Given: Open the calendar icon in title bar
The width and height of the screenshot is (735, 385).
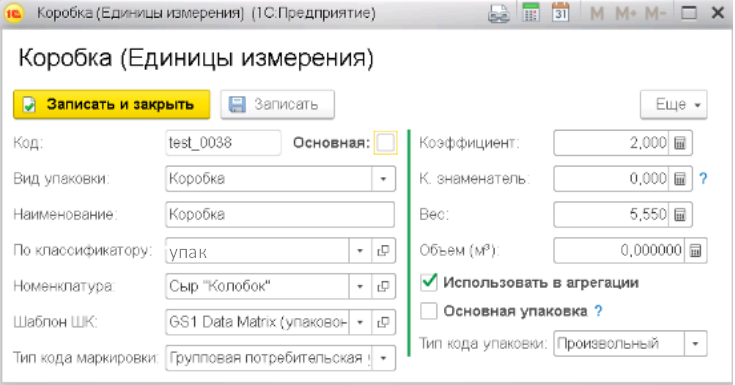Looking at the screenshot, I should click(x=560, y=13).
